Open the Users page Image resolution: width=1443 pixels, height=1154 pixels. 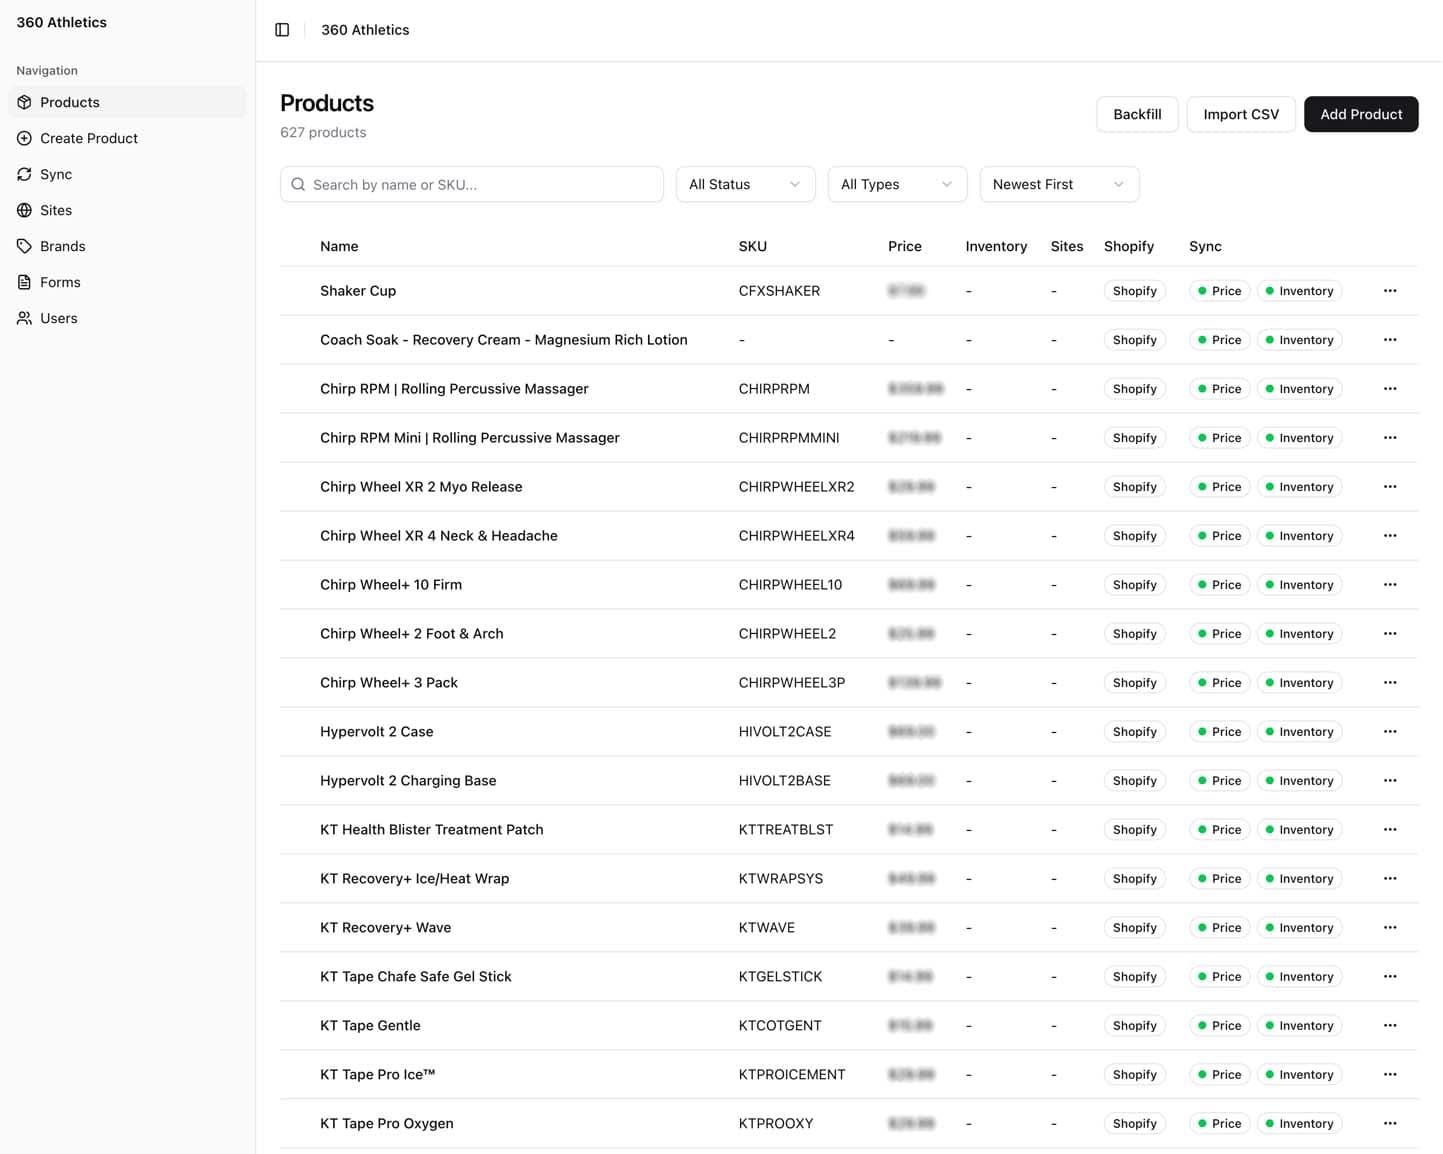[x=127, y=318]
